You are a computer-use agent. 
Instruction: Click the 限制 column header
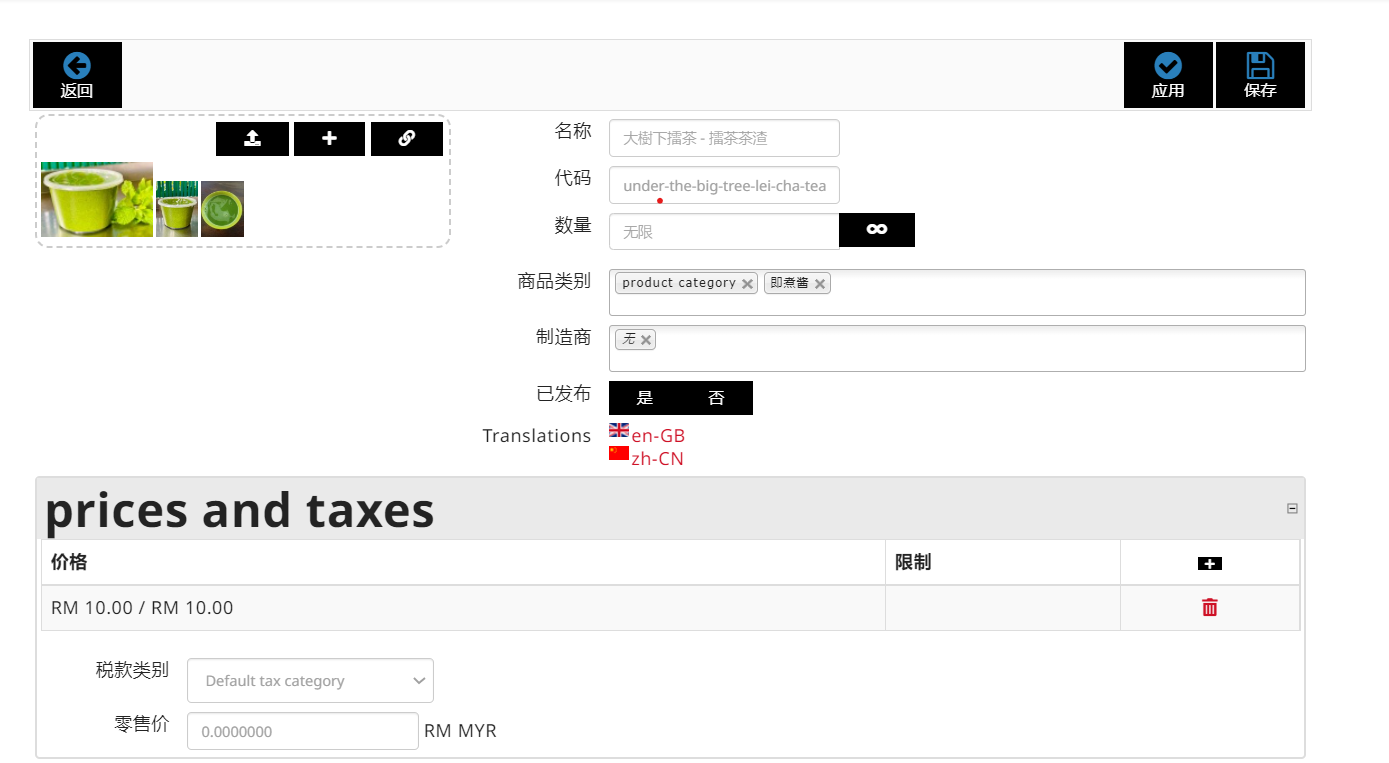(x=913, y=562)
